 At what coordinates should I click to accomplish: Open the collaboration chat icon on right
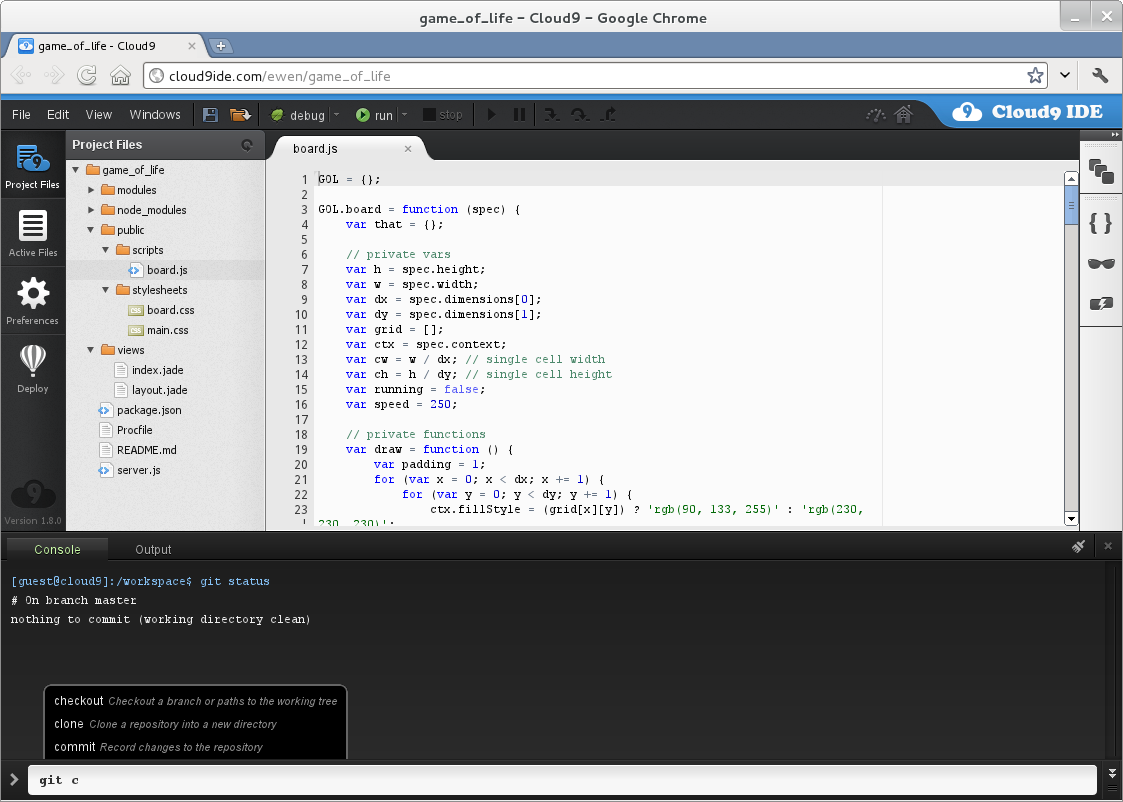pos(1101,172)
